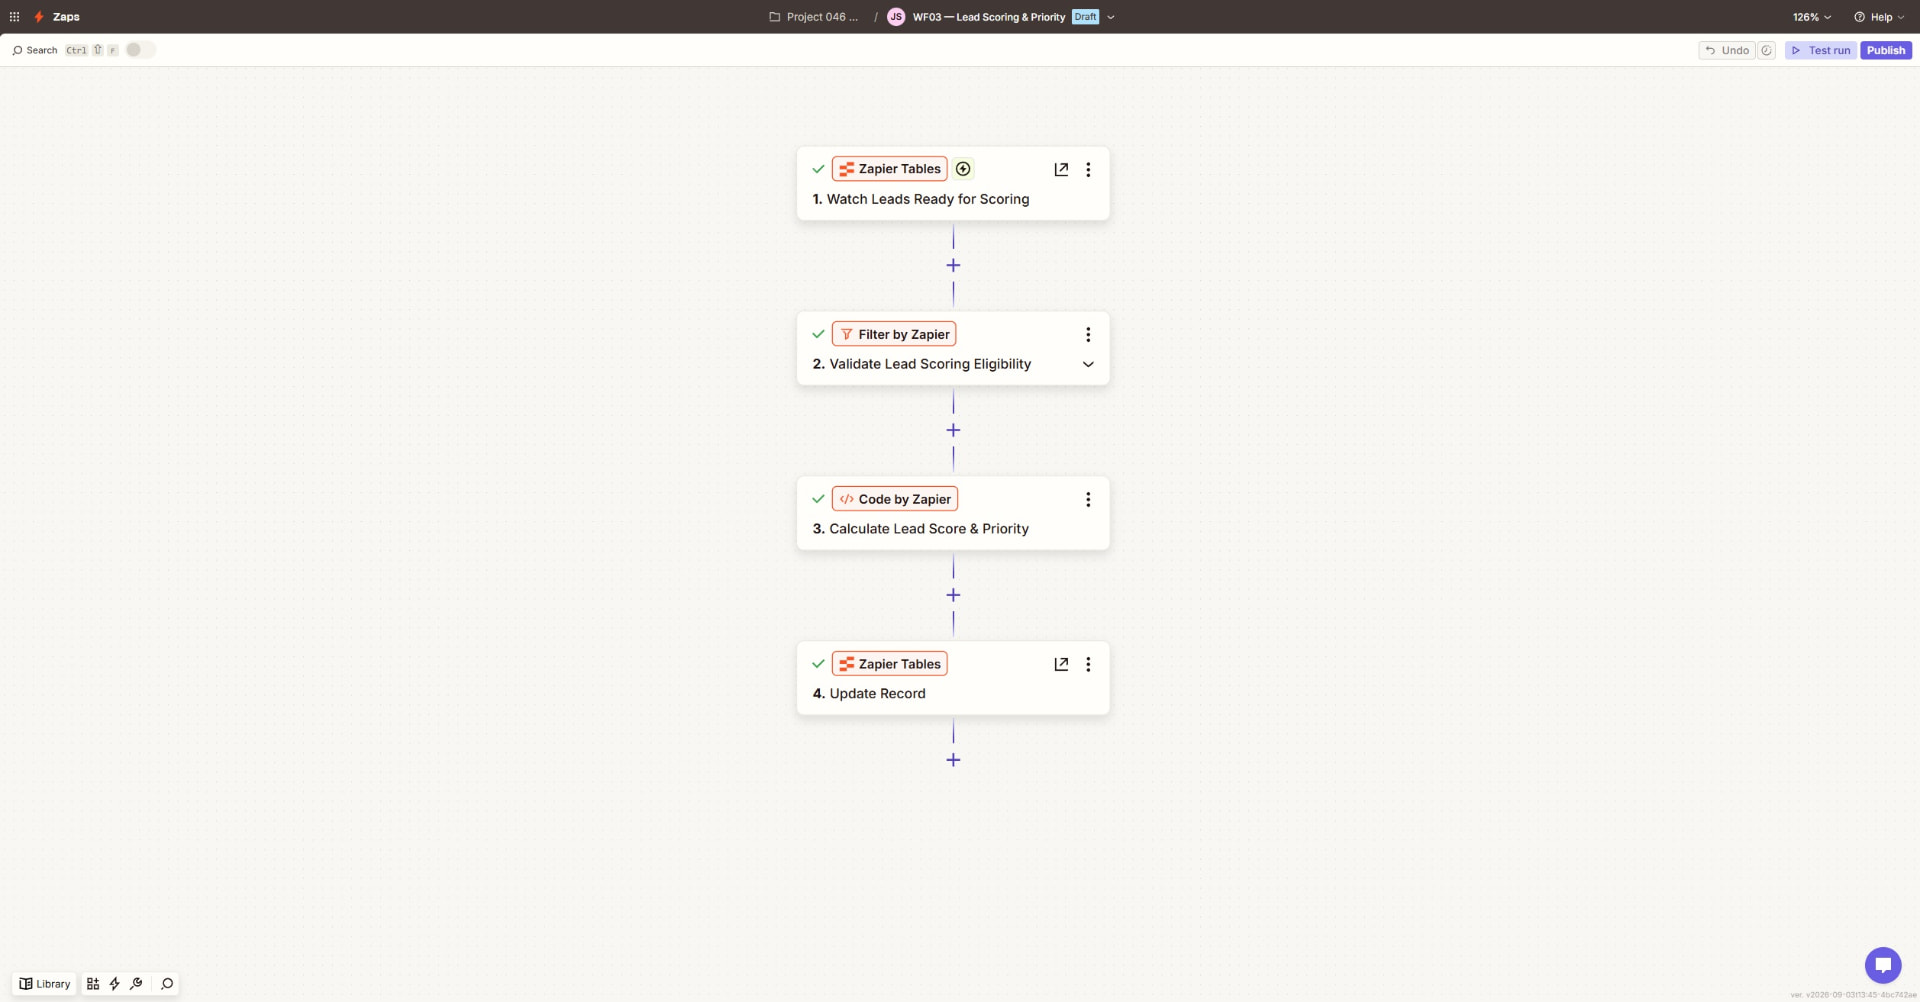Open the JS user avatar
This screenshot has width=1920, height=1002.
[x=896, y=17]
